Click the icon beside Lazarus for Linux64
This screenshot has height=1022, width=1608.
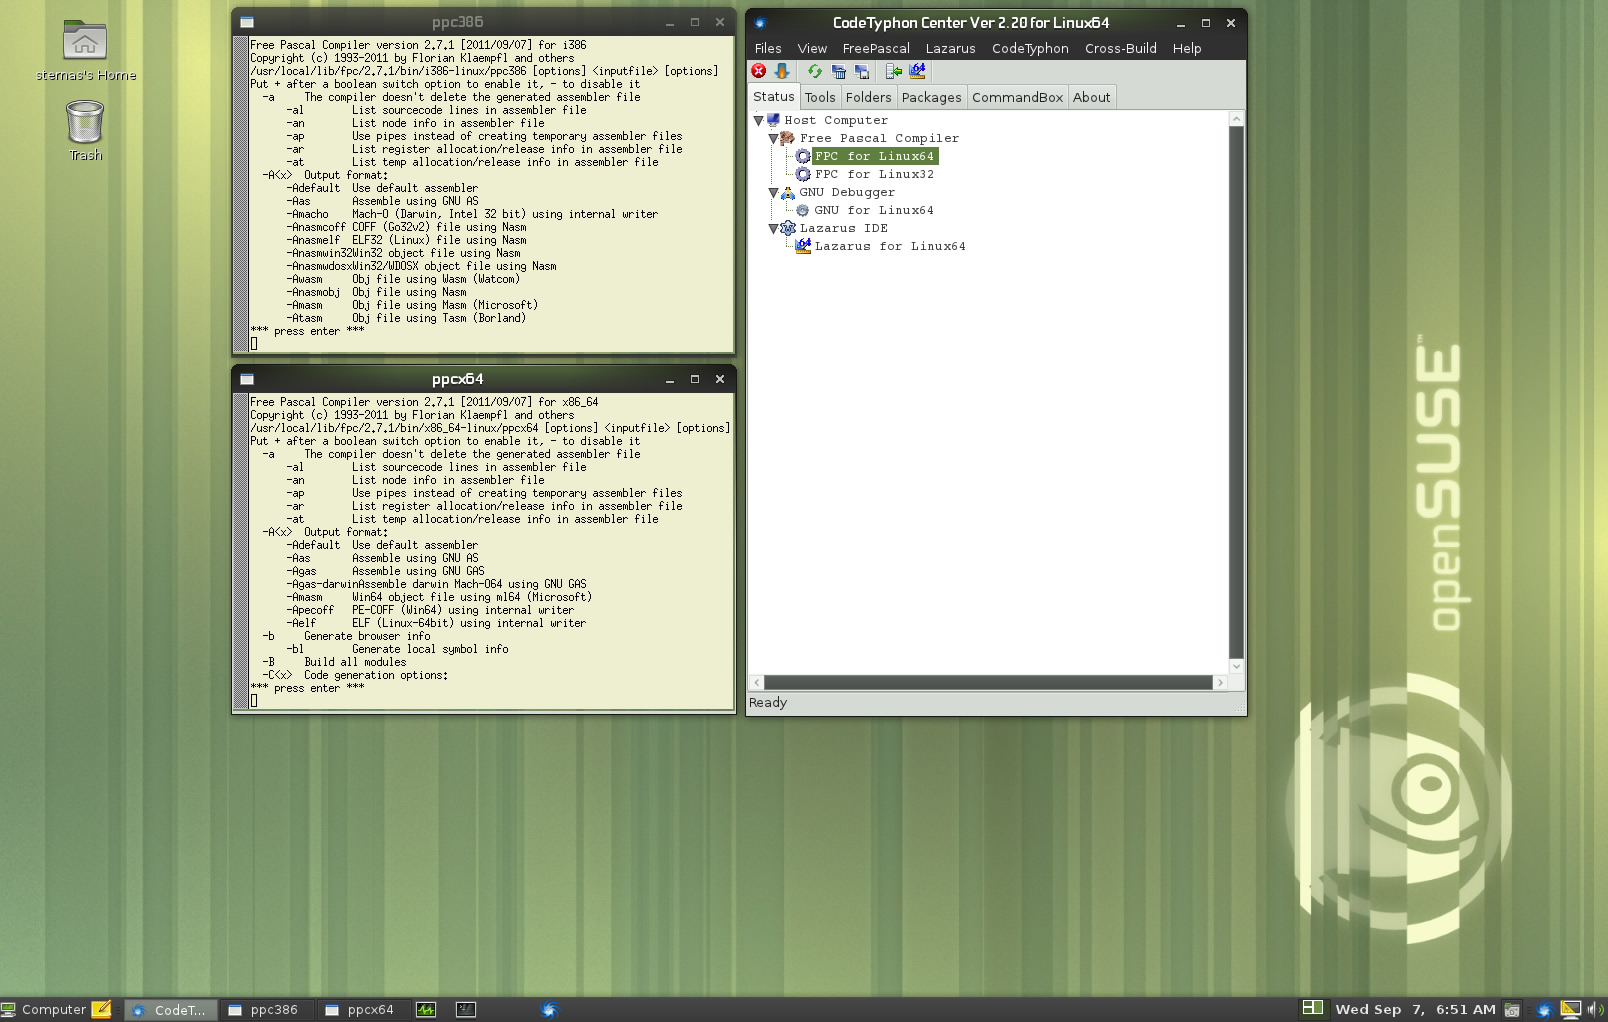tap(803, 246)
